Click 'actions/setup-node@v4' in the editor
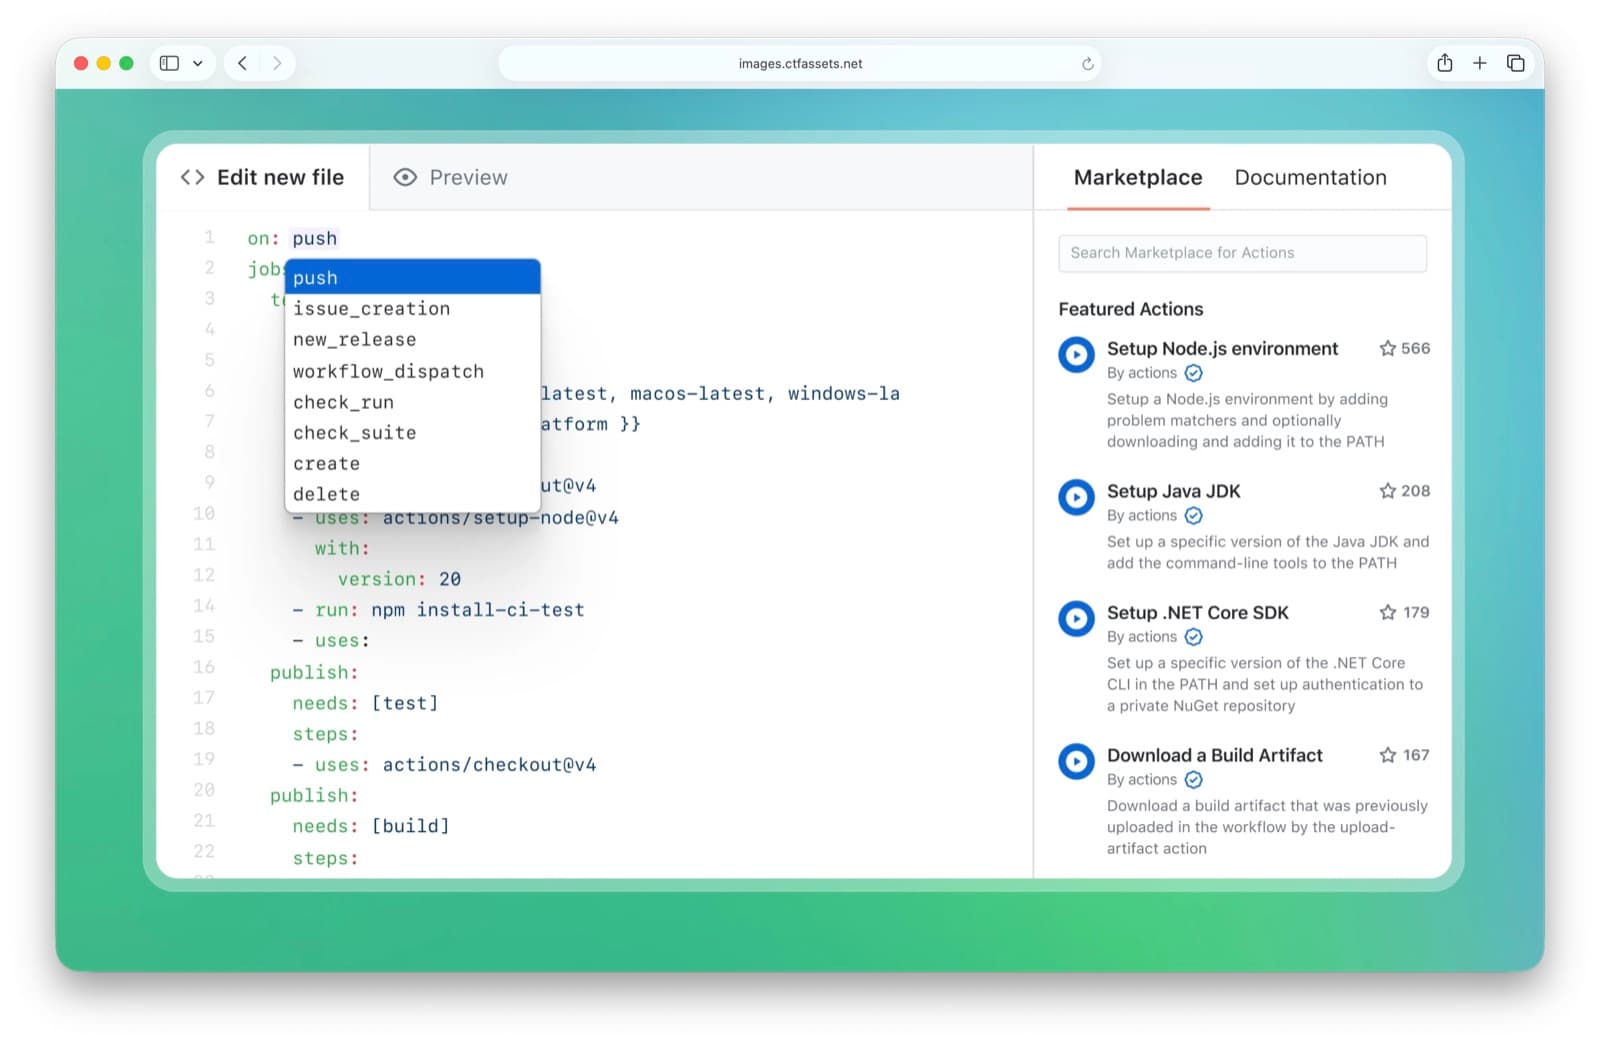This screenshot has height=1045, width=1600. 500,518
